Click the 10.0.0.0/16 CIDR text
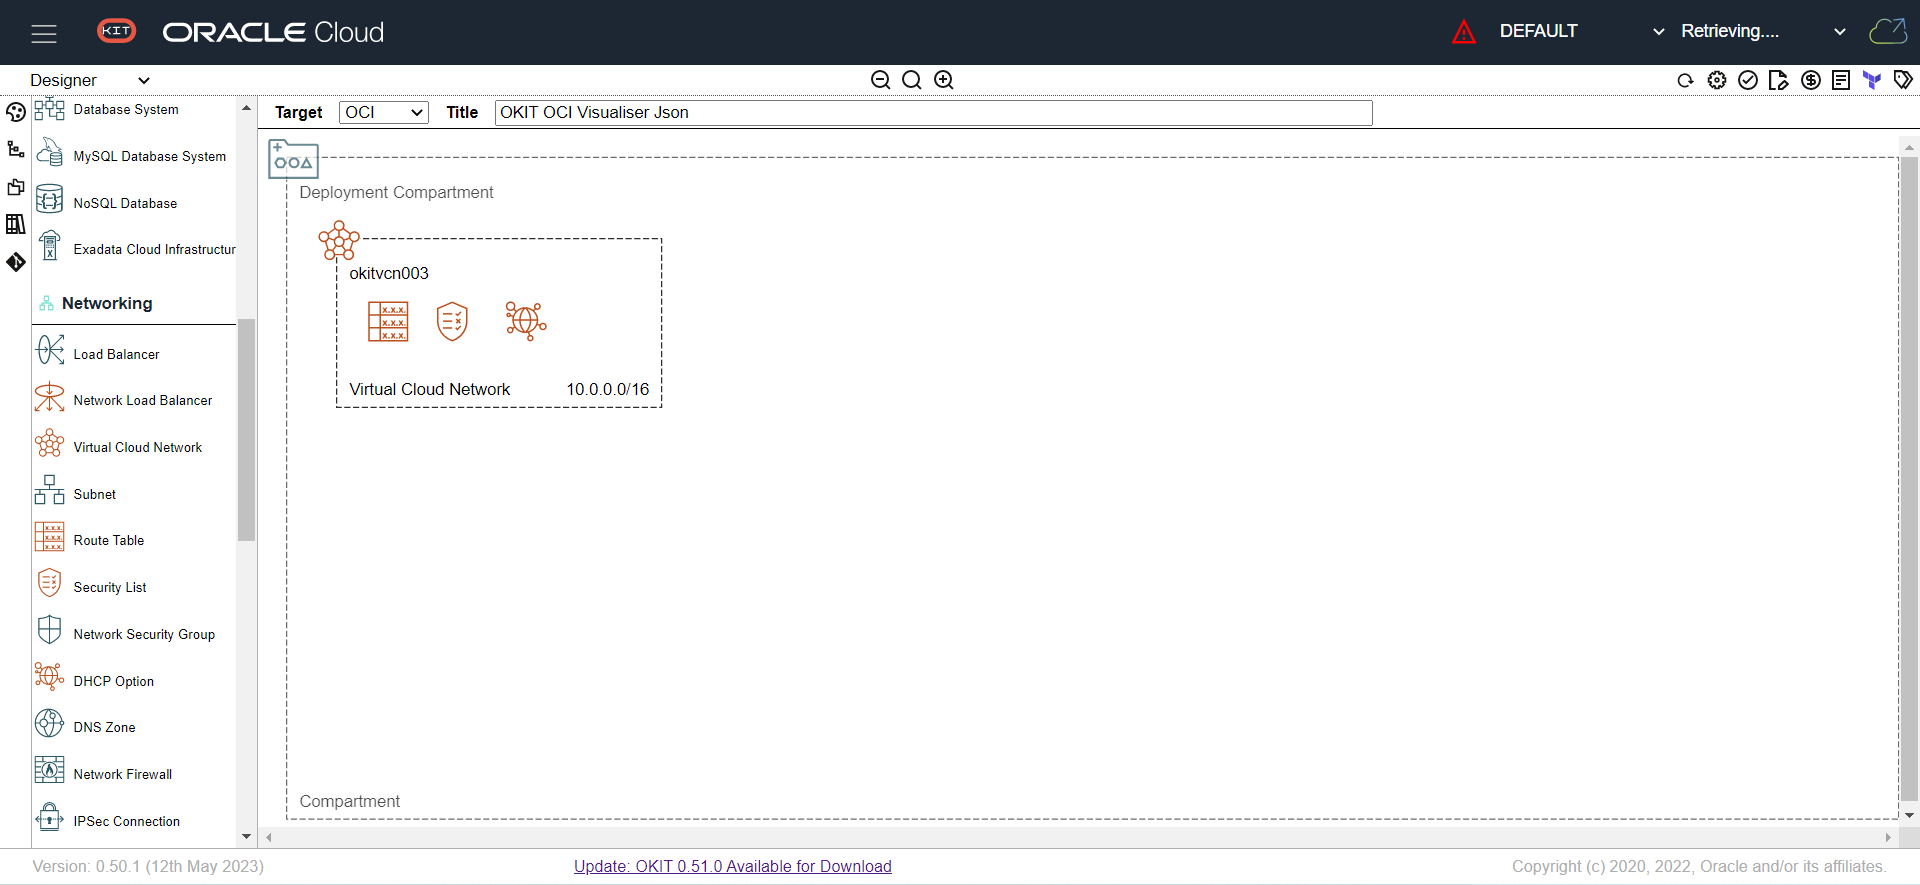Image resolution: width=1920 pixels, height=885 pixels. point(608,389)
